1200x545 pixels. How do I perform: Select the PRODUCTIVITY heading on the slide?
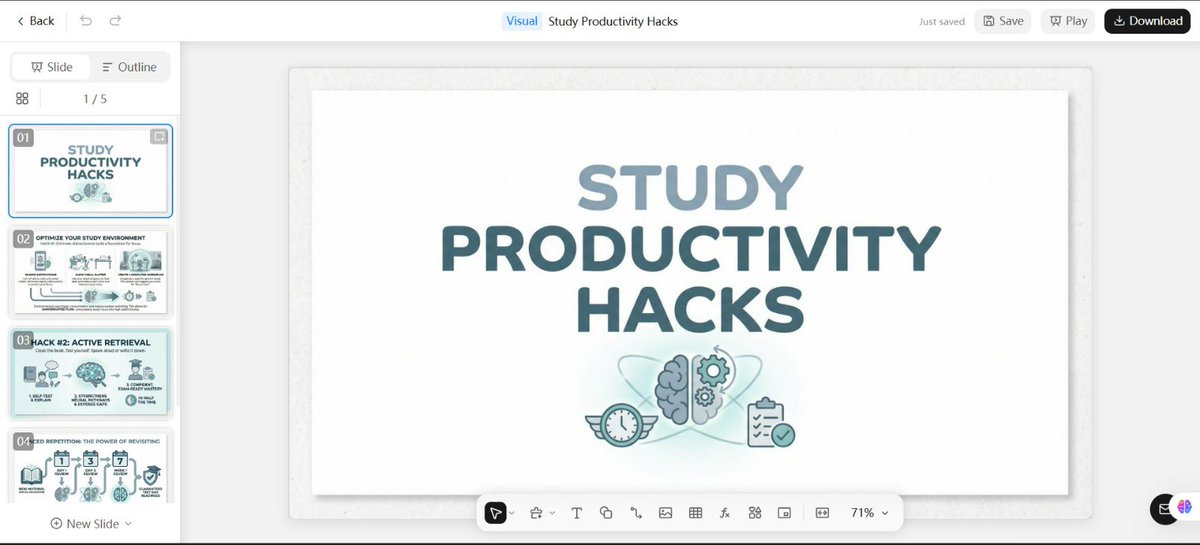pyautogui.click(x=690, y=249)
